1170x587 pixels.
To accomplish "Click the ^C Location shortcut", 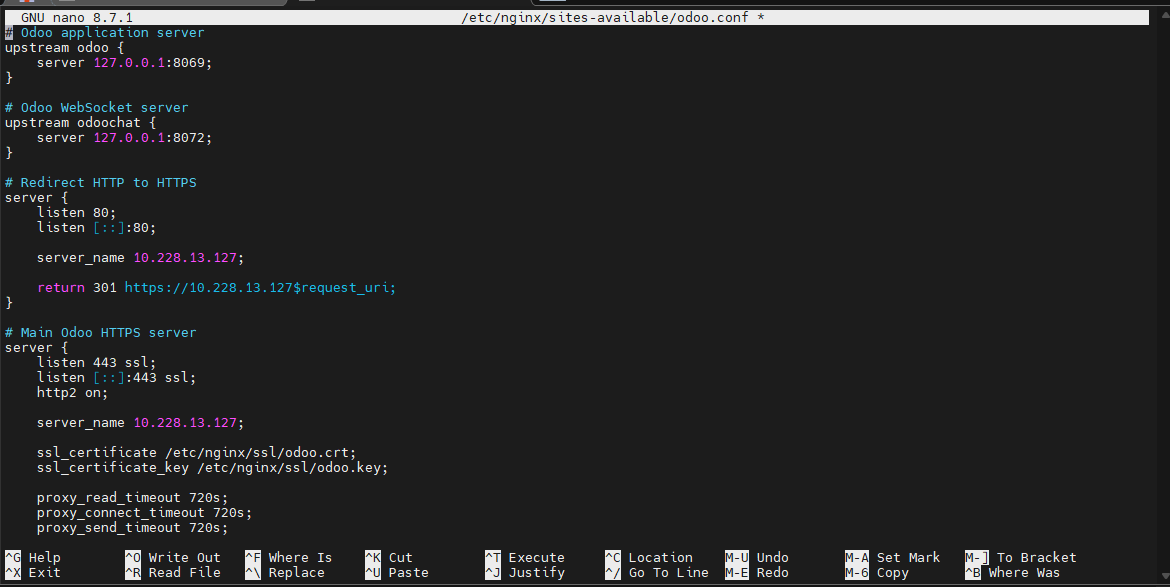I will 649,557.
